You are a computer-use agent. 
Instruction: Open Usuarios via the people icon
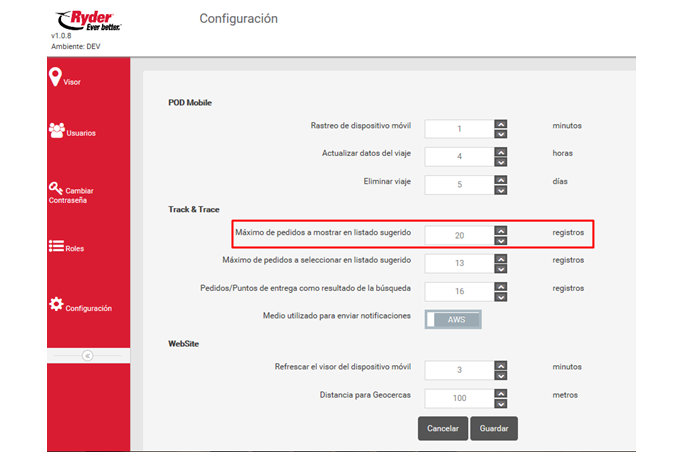(56, 130)
